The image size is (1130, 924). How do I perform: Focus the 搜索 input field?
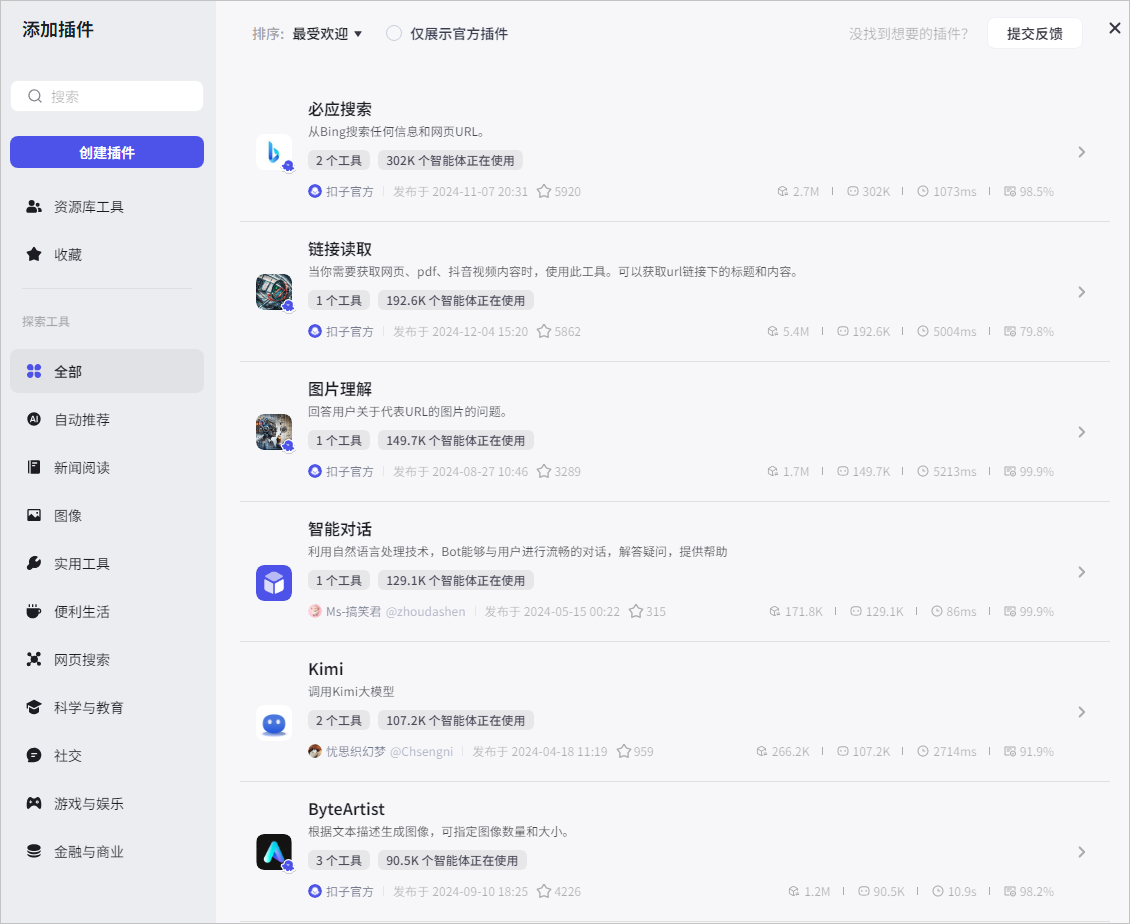click(107, 96)
